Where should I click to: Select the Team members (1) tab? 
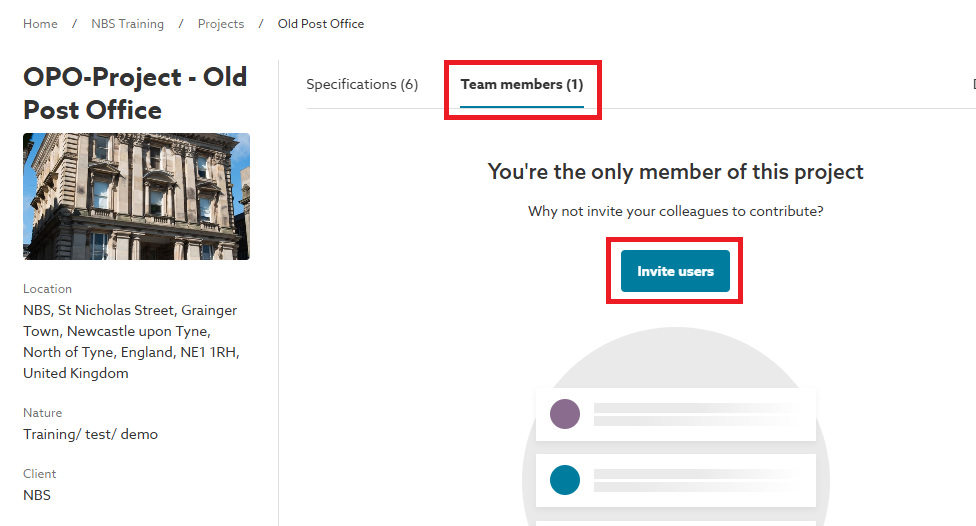coord(522,85)
